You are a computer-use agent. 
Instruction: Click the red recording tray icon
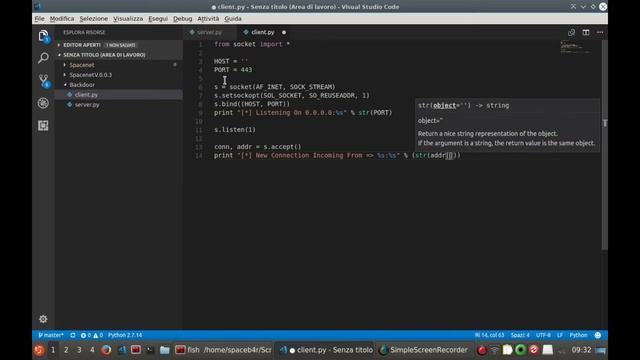tap(482, 350)
